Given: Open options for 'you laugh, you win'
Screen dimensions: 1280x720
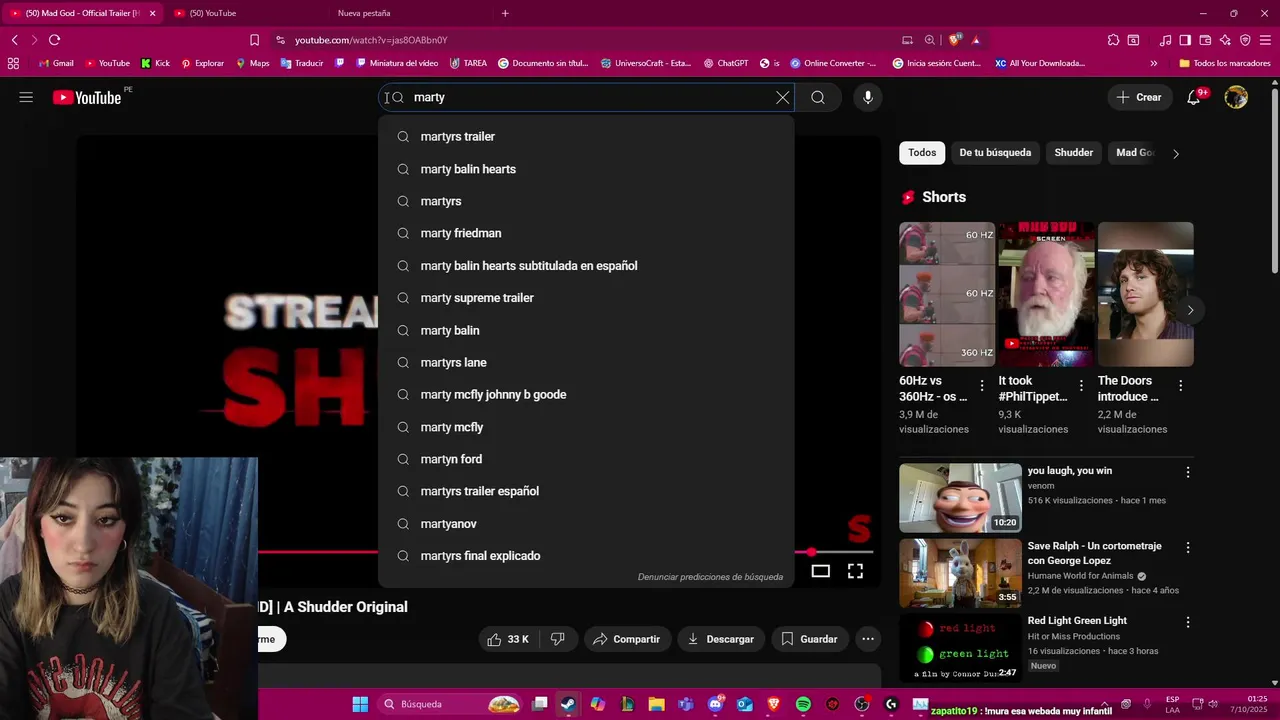Looking at the screenshot, I should [x=1188, y=472].
